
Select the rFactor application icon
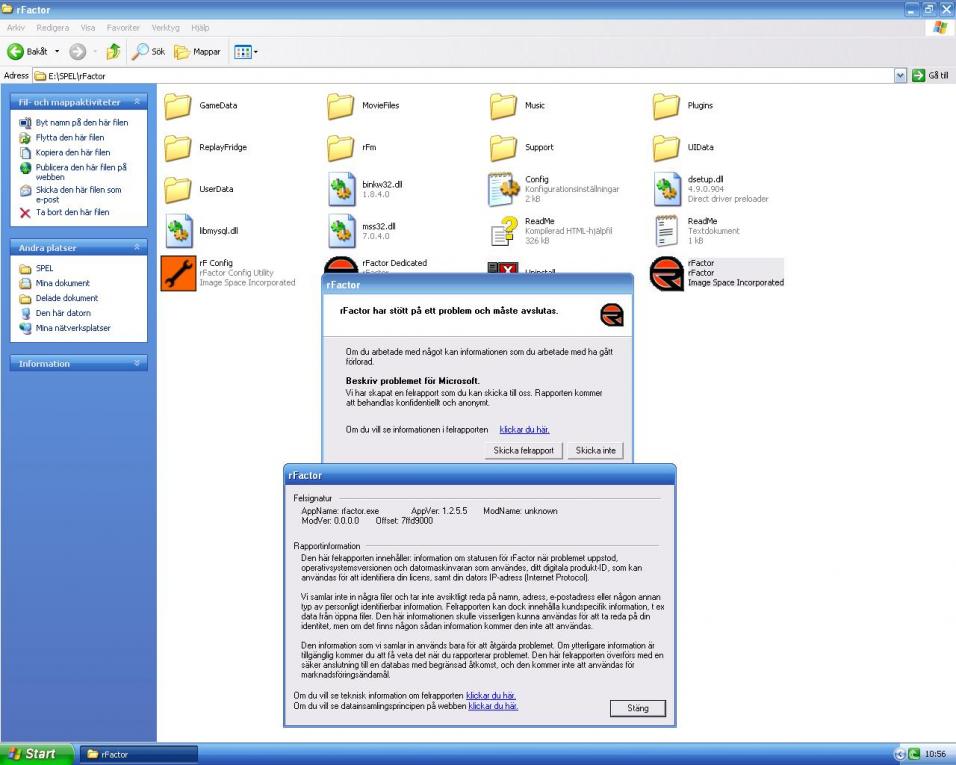667,272
